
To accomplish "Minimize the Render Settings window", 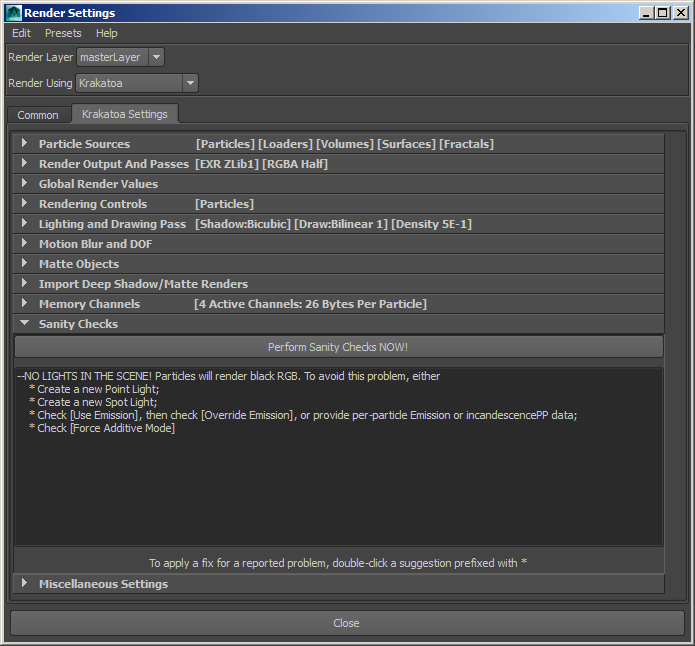I will click(x=646, y=13).
